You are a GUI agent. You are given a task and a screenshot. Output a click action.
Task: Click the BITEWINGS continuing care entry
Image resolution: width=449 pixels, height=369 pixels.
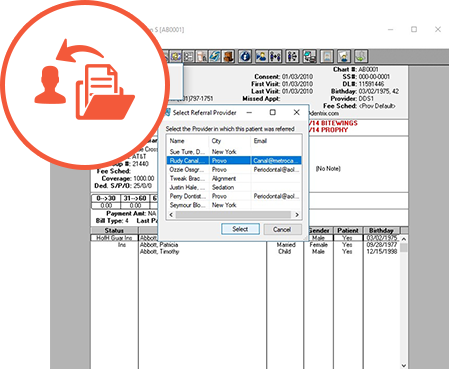(333, 123)
